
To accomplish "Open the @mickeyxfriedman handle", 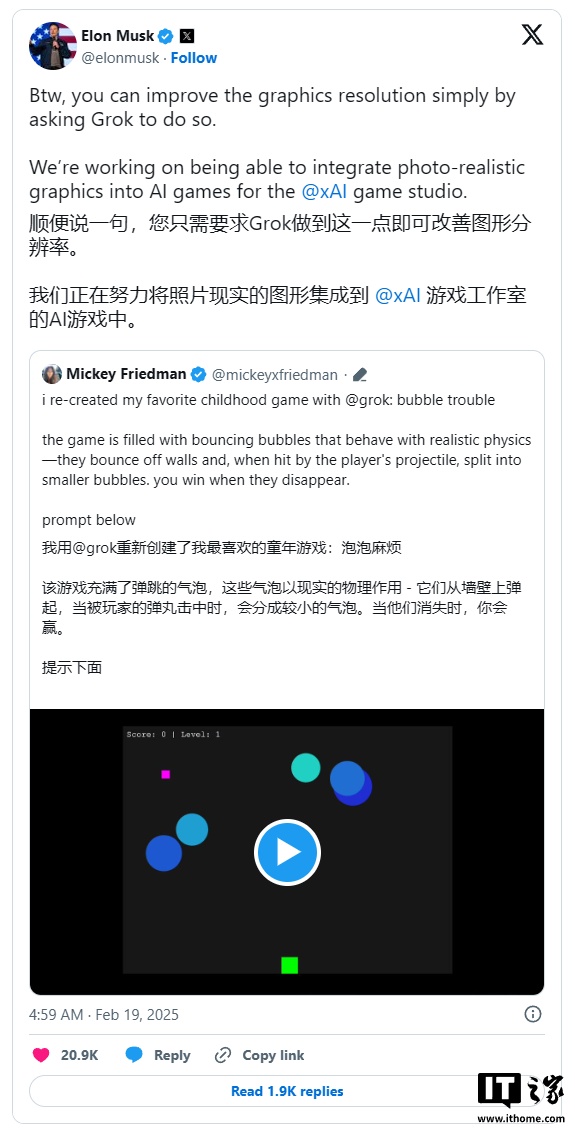I will pyautogui.click(x=274, y=374).
